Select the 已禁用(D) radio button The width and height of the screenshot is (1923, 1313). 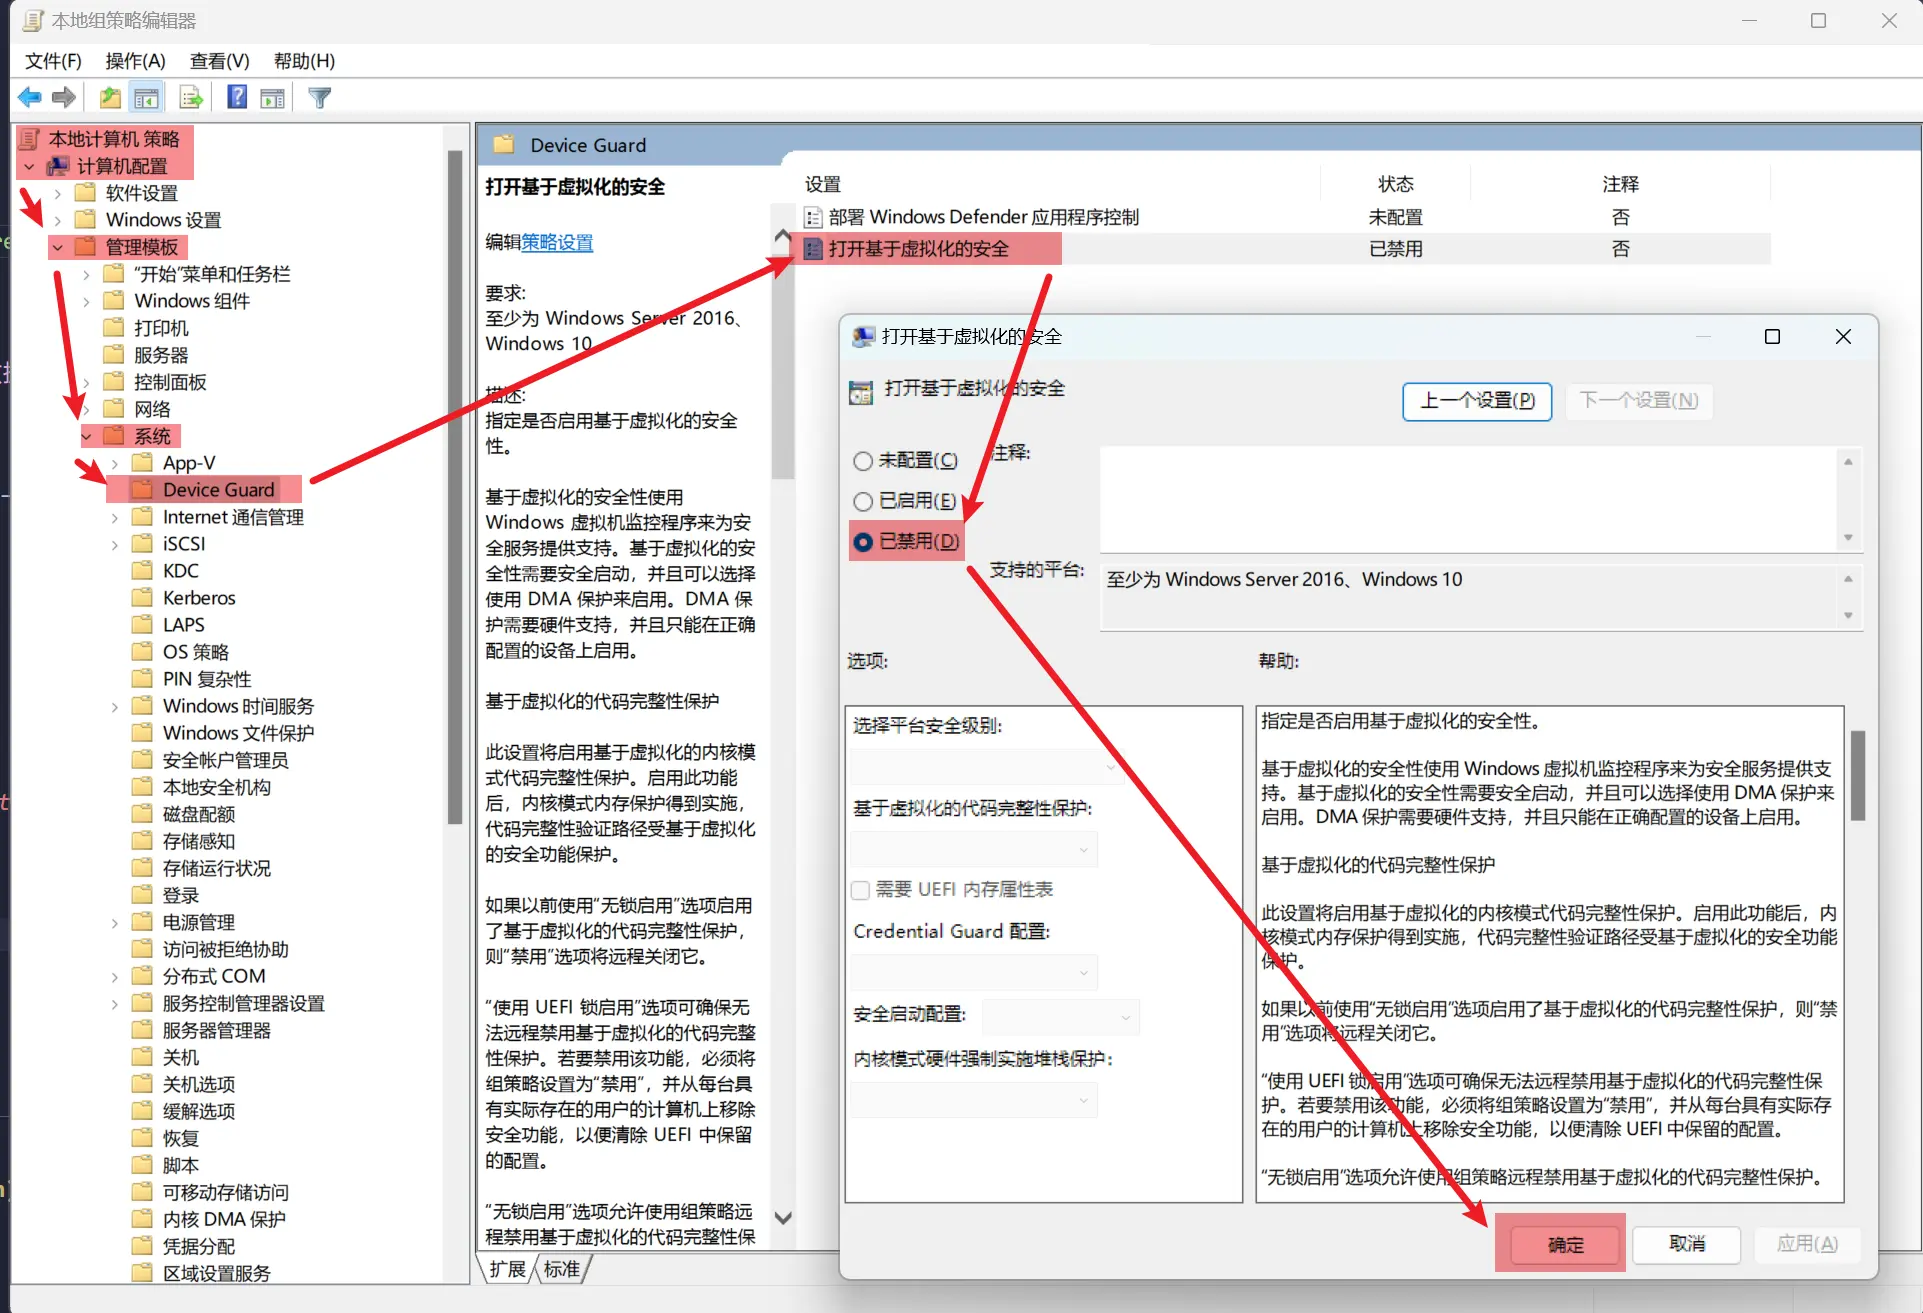[862, 542]
